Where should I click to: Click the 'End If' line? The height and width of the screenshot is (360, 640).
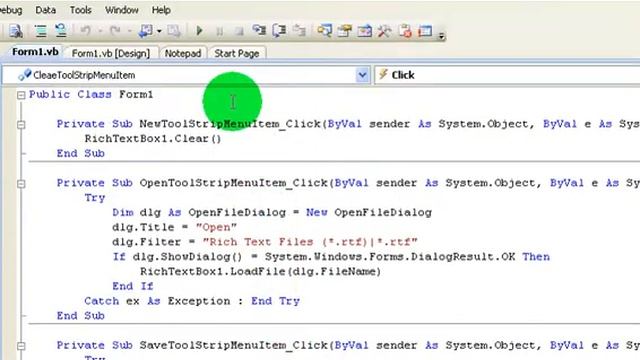pos(133,286)
